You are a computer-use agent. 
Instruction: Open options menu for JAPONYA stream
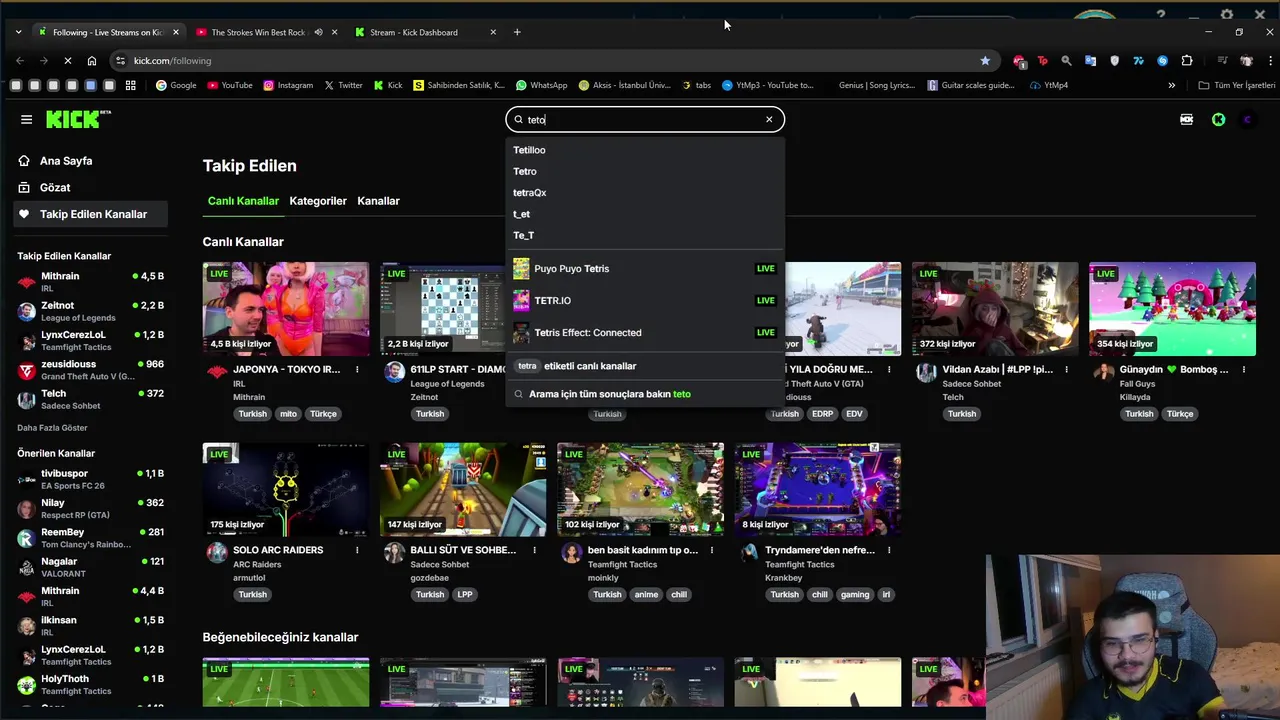pyautogui.click(x=357, y=369)
